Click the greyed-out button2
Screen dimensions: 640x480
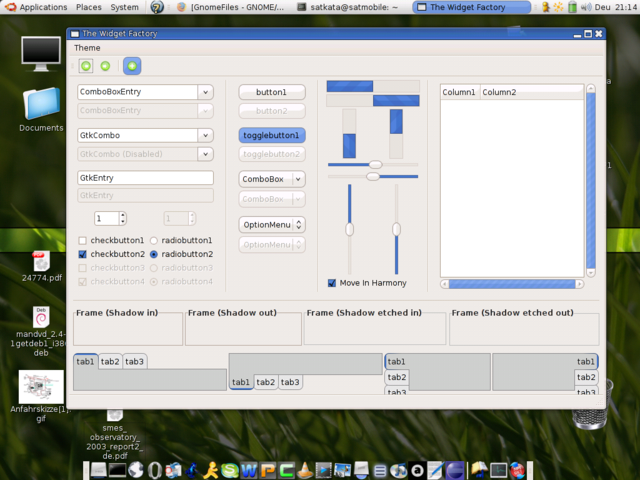coord(272,111)
